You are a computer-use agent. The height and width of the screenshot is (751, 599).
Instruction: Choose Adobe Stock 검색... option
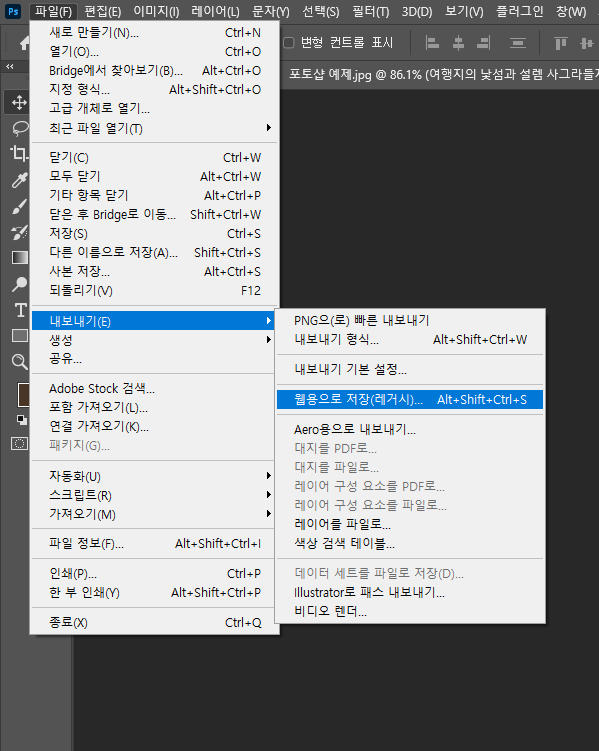point(155,388)
